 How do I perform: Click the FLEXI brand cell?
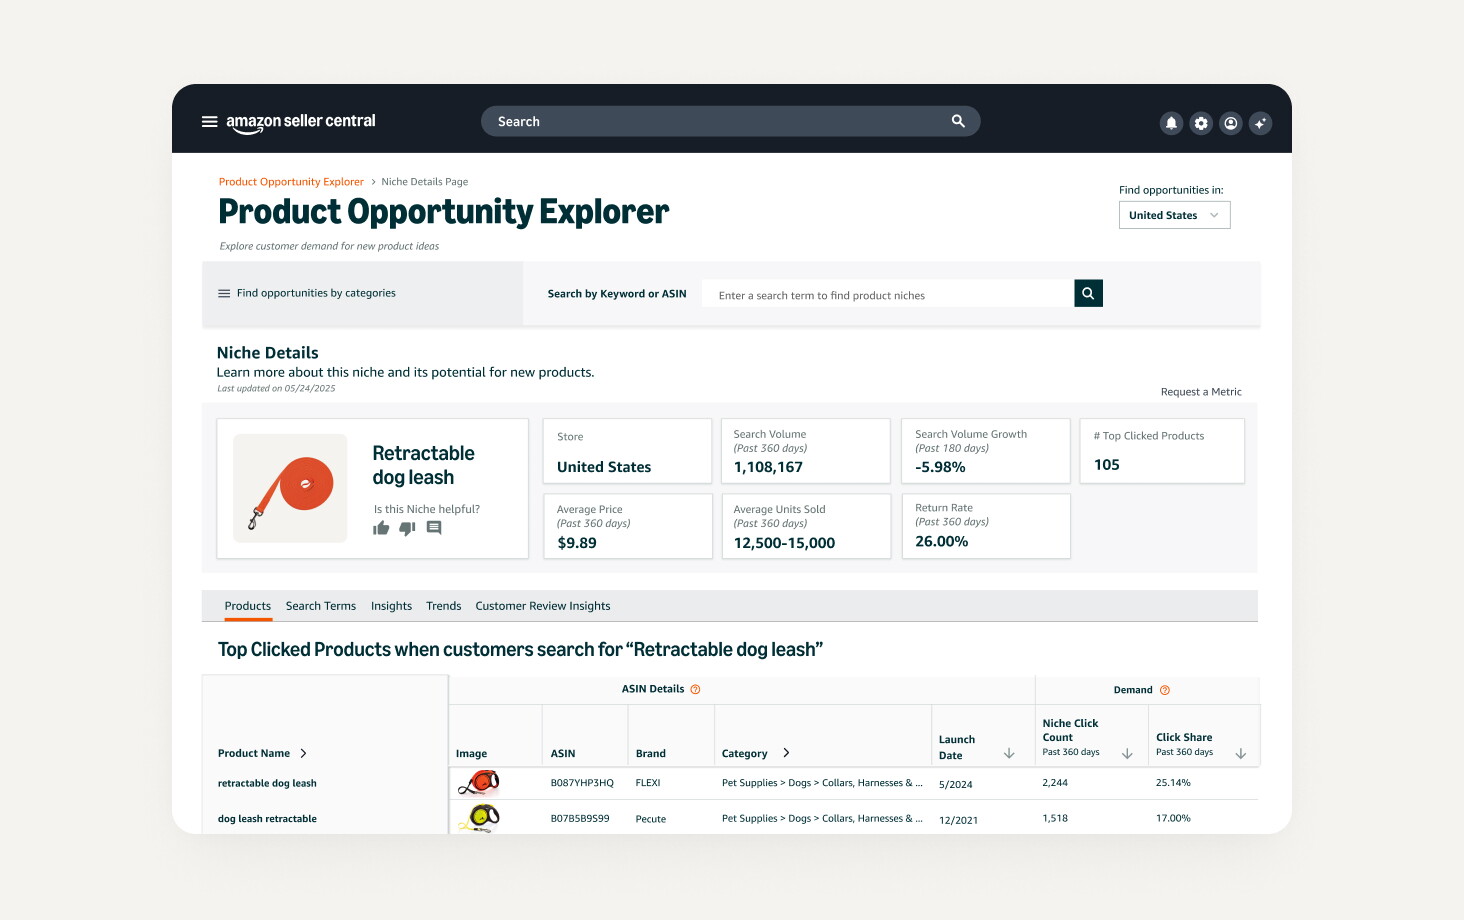pyautogui.click(x=648, y=783)
